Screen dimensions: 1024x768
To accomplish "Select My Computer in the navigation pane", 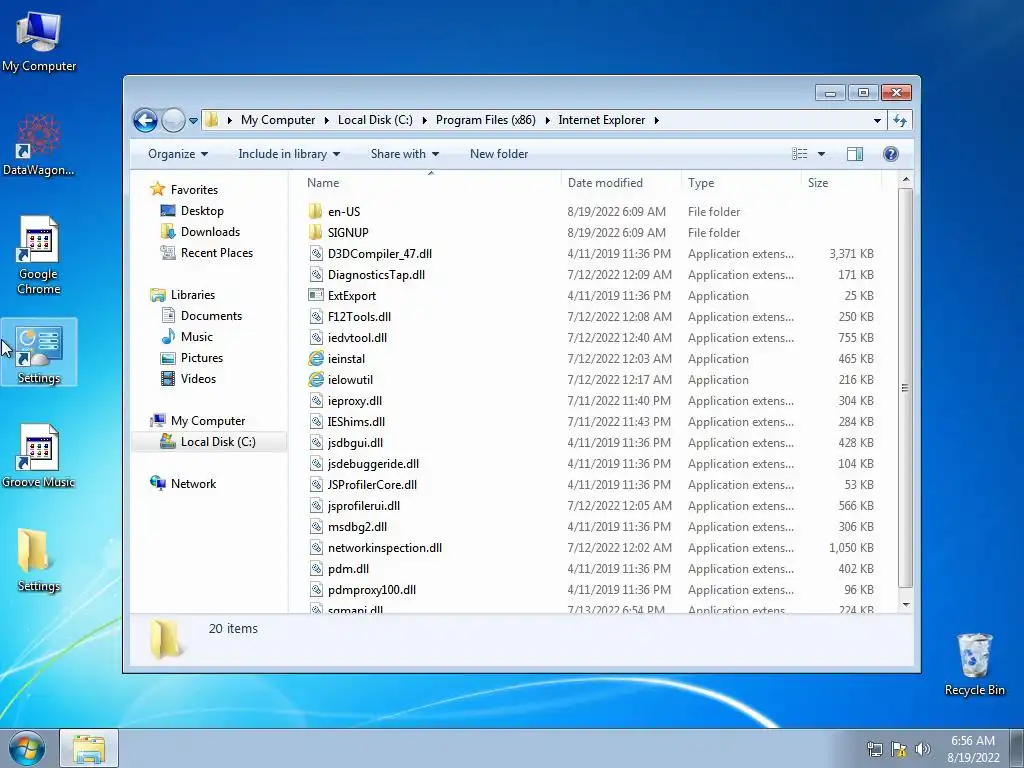I will tap(208, 421).
